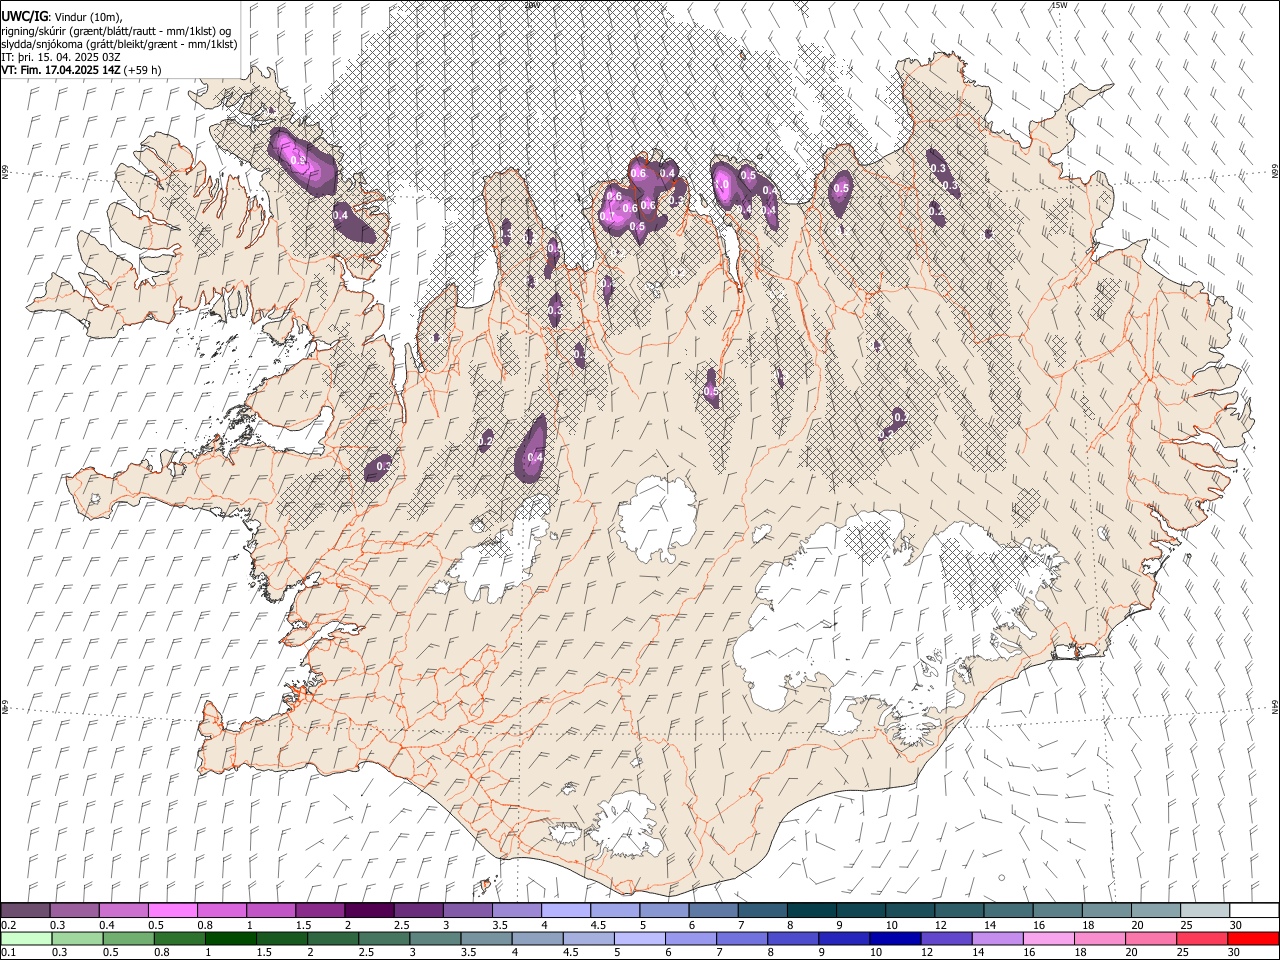Select the bright red swatch after 30, bottom legend
1280x960 pixels.
(x=1251, y=938)
